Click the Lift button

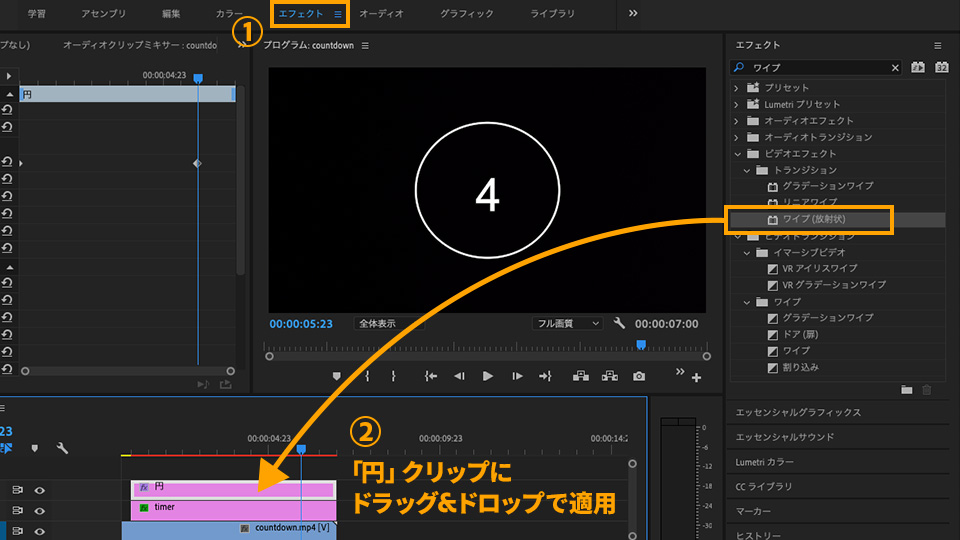pyautogui.click(x=580, y=376)
